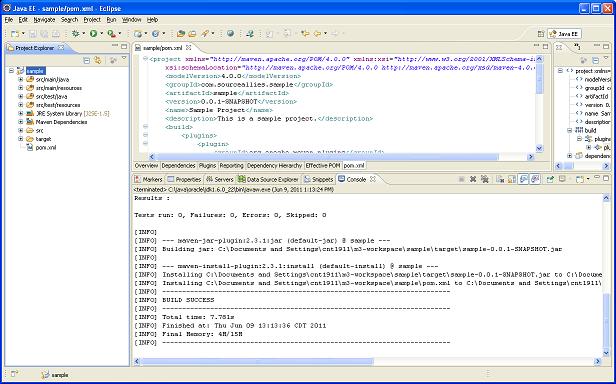616x384 pixels.
Task: Click the Back navigation arrow in toolbar
Action: point(317,34)
